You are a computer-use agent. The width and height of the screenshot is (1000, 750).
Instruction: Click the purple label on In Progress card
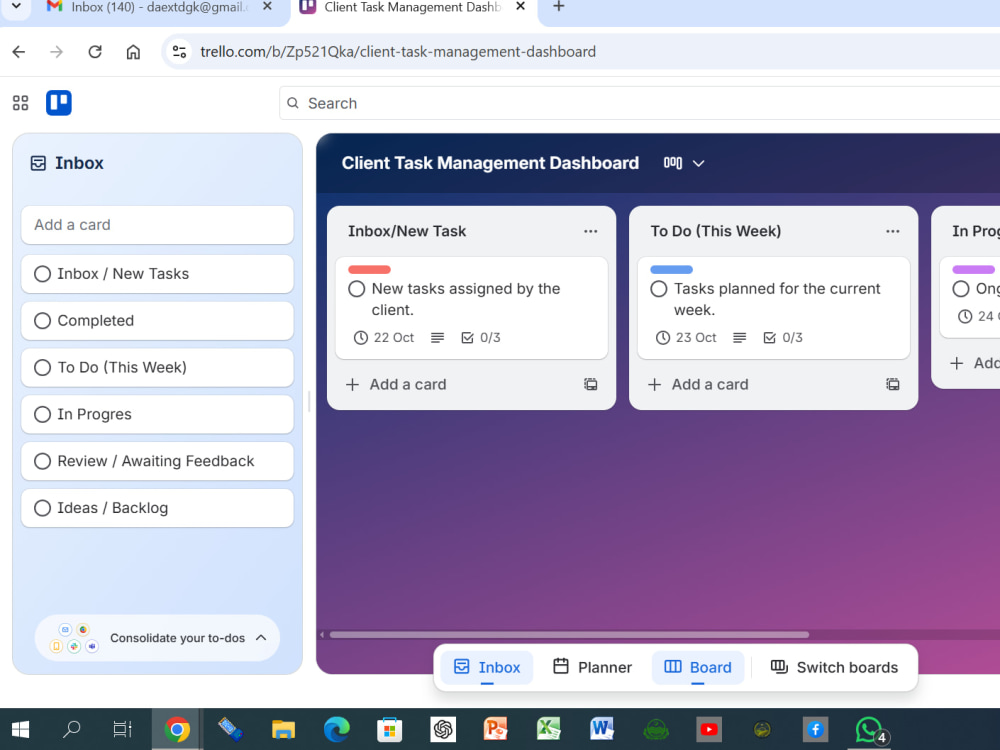coord(973,269)
